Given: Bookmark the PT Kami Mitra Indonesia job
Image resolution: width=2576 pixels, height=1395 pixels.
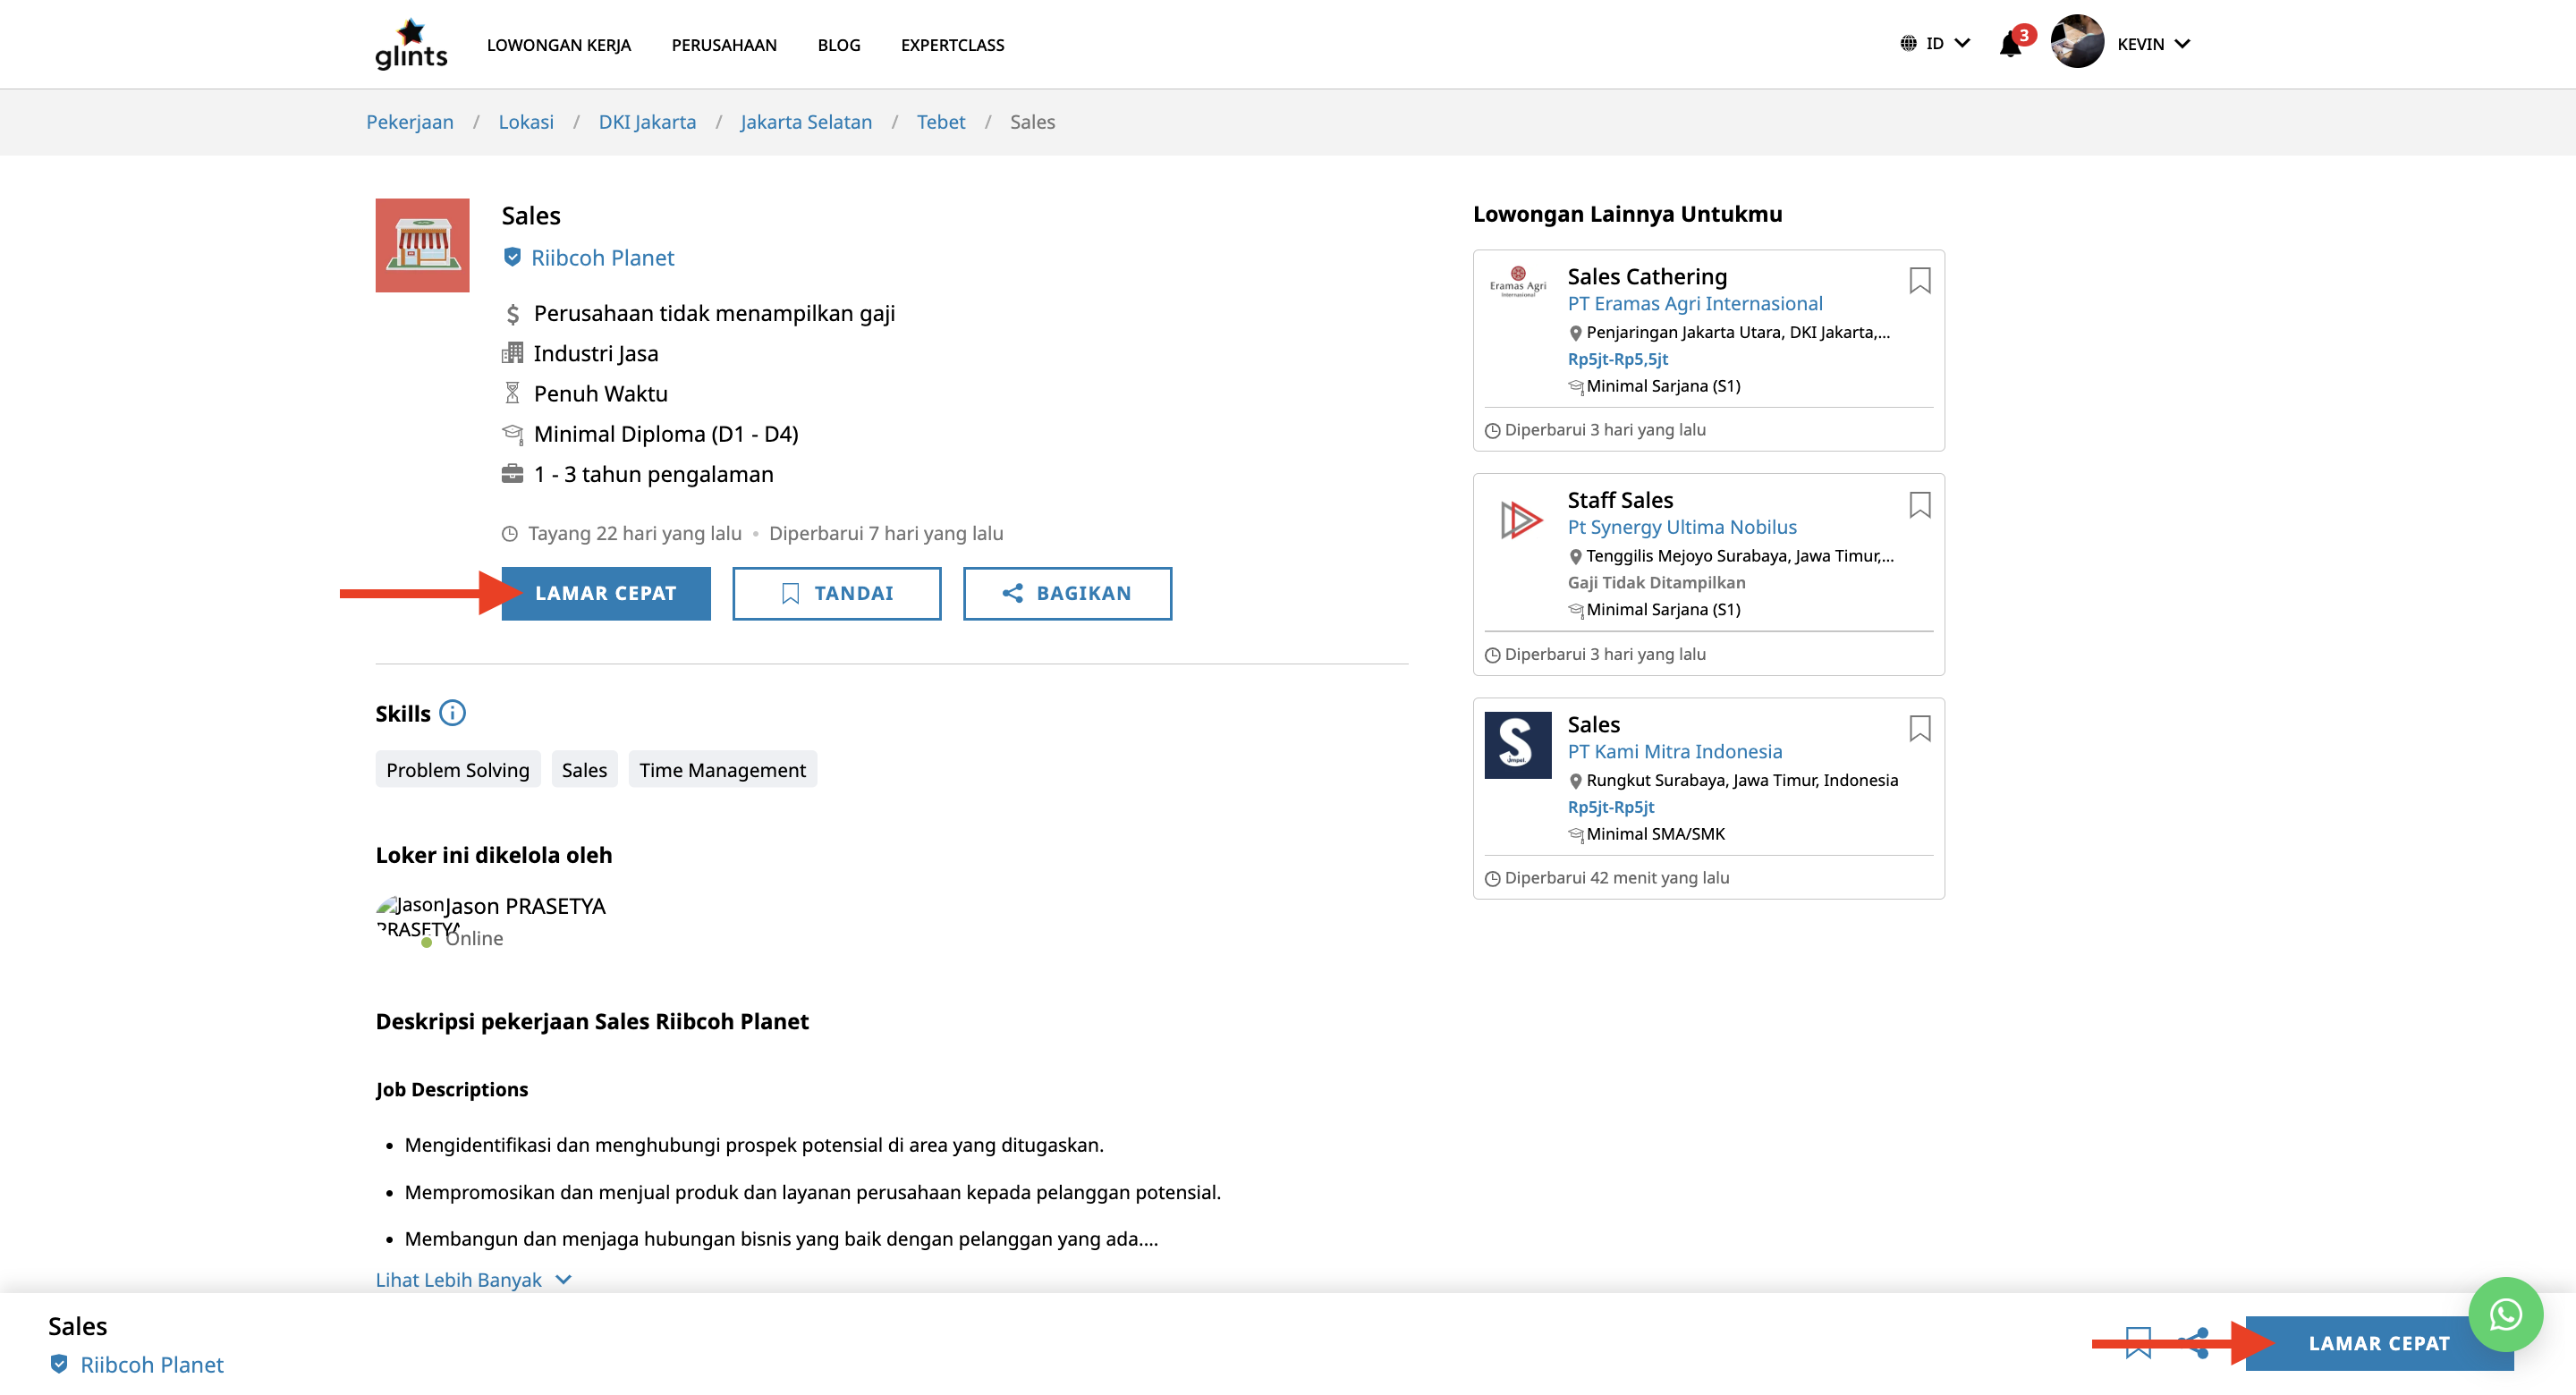Looking at the screenshot, I should 1919,729.
